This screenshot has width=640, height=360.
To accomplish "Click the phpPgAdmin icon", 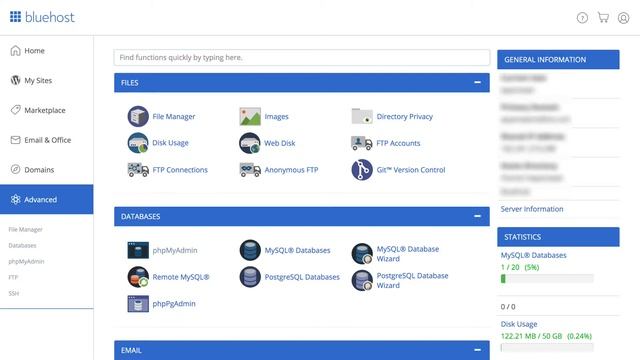I will click(138, 304).
